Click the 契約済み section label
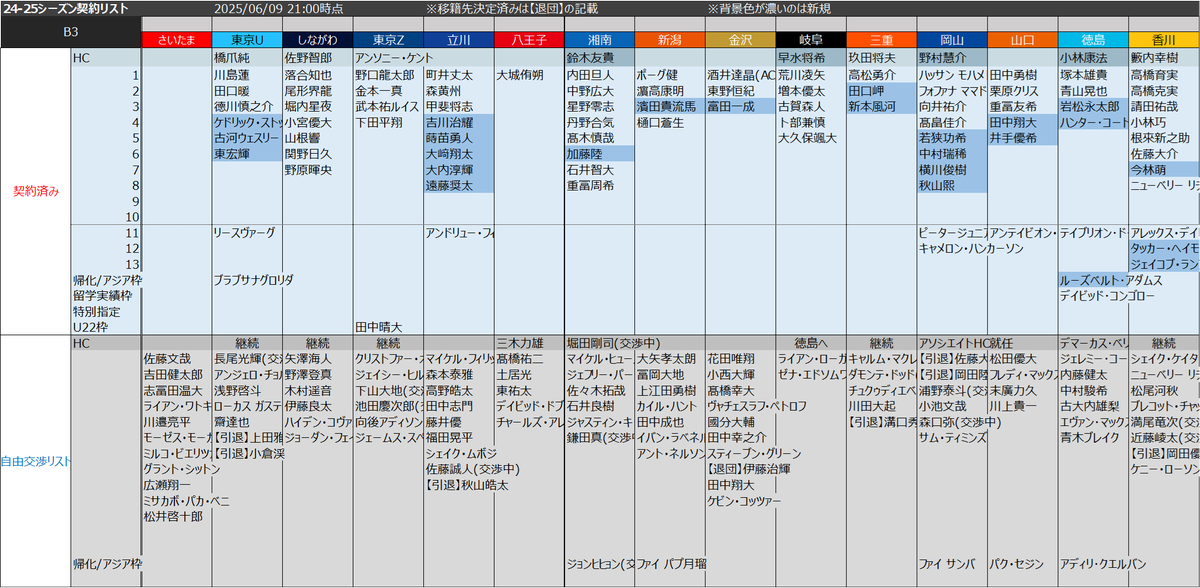 coord(35,190)
